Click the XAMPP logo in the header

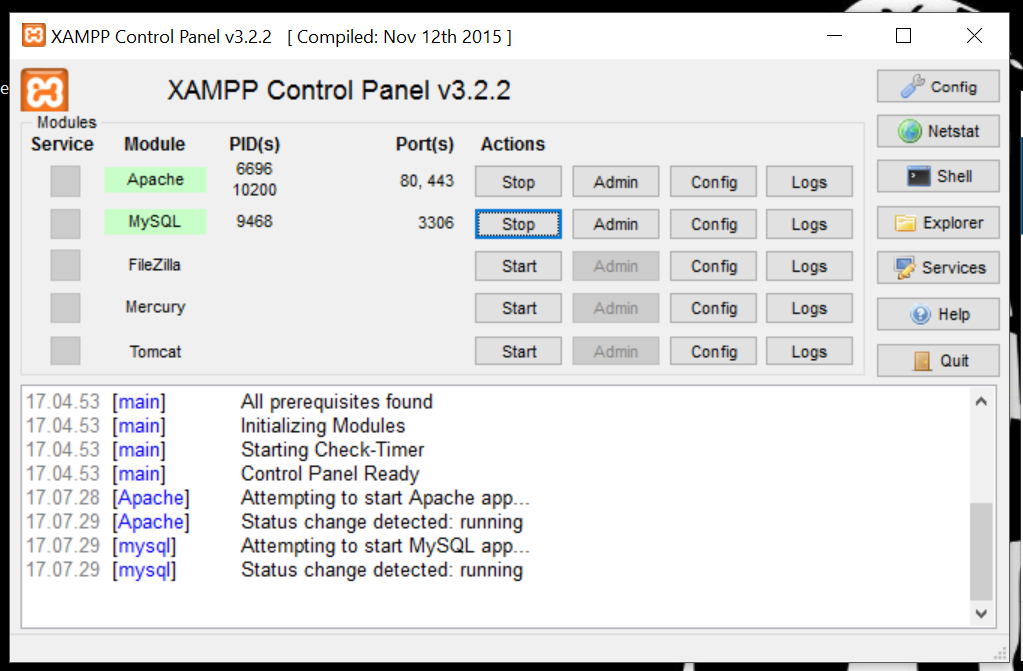[x=44, y=89]
